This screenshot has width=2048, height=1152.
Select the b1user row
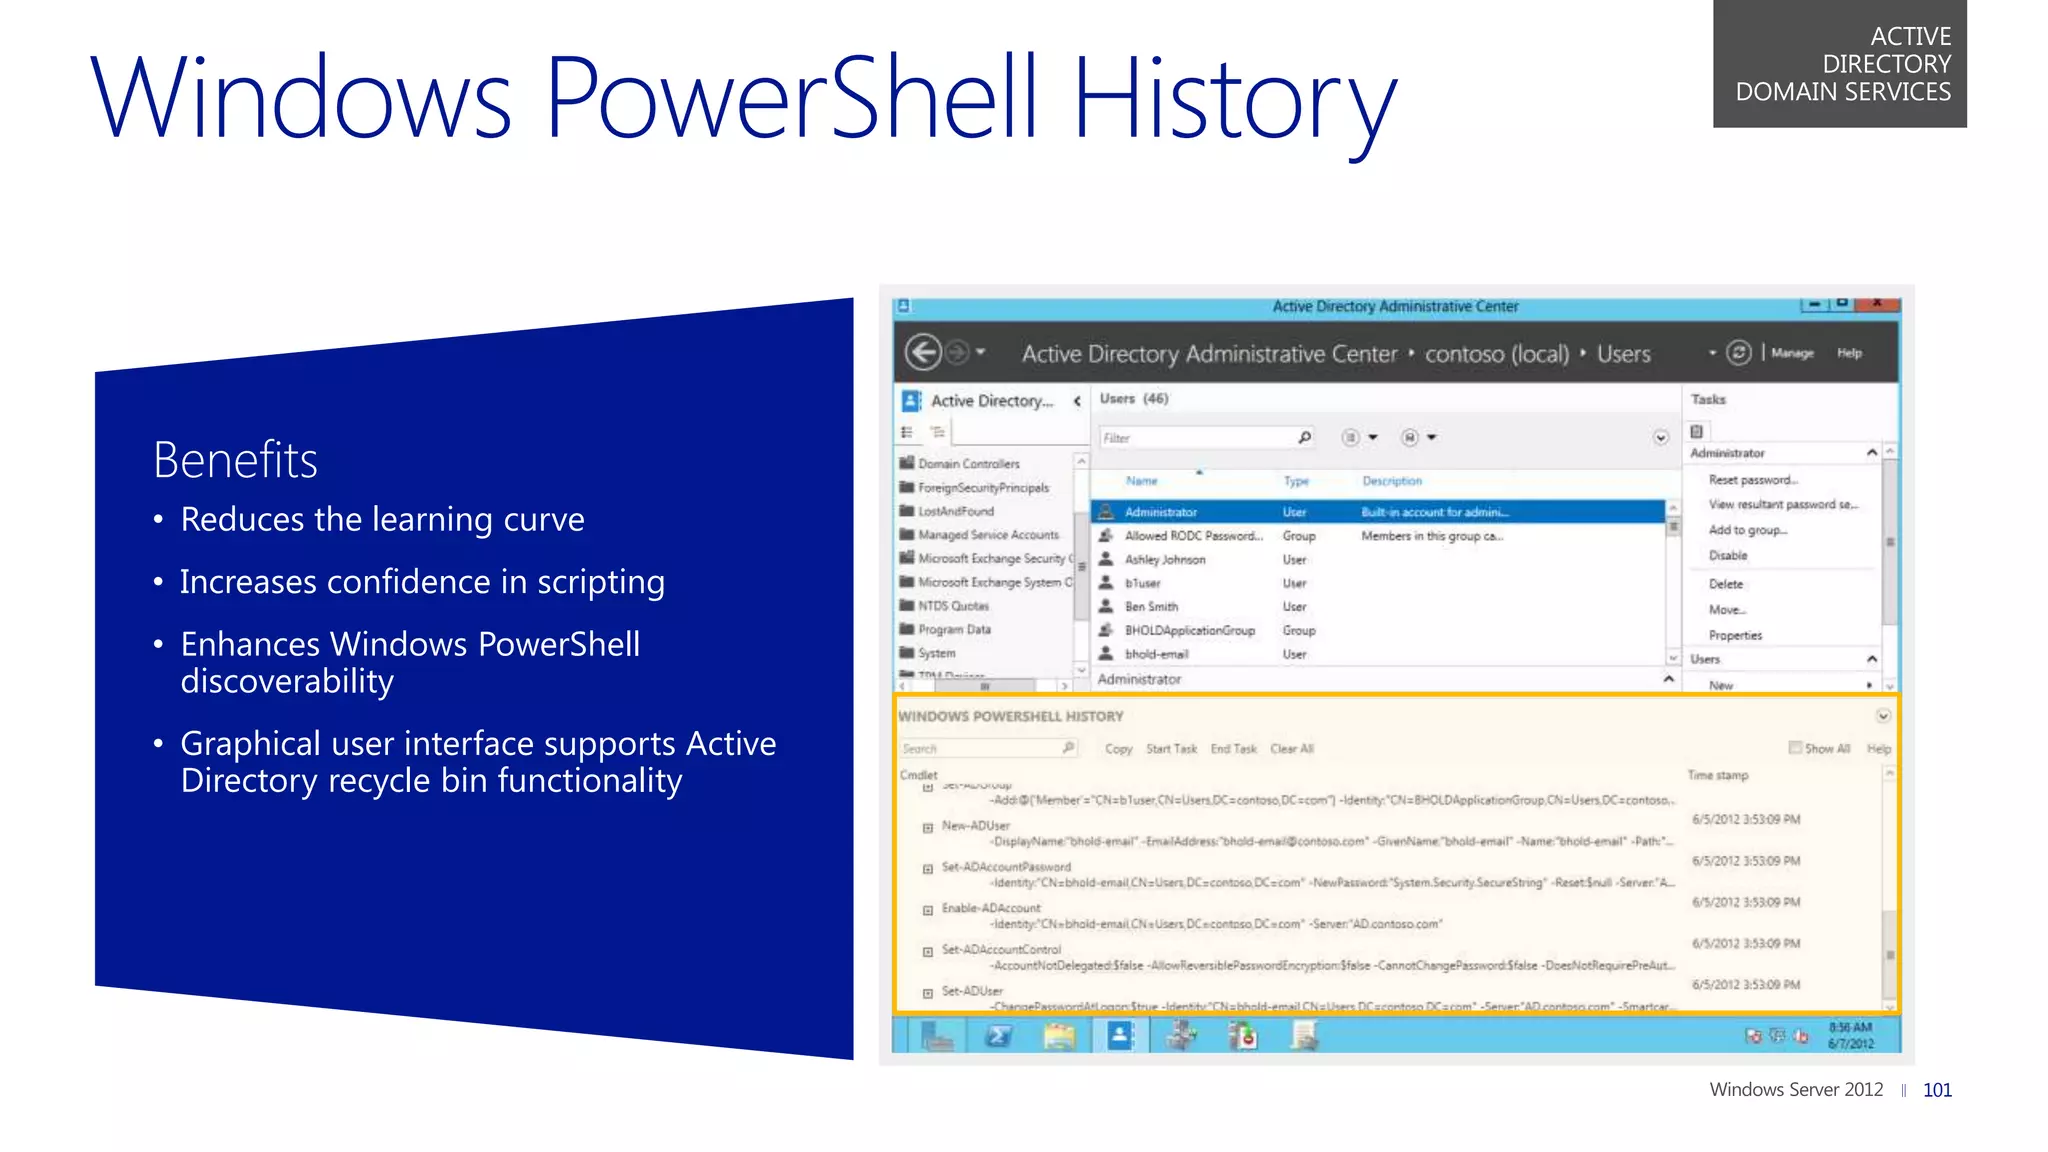(1377, 583)
